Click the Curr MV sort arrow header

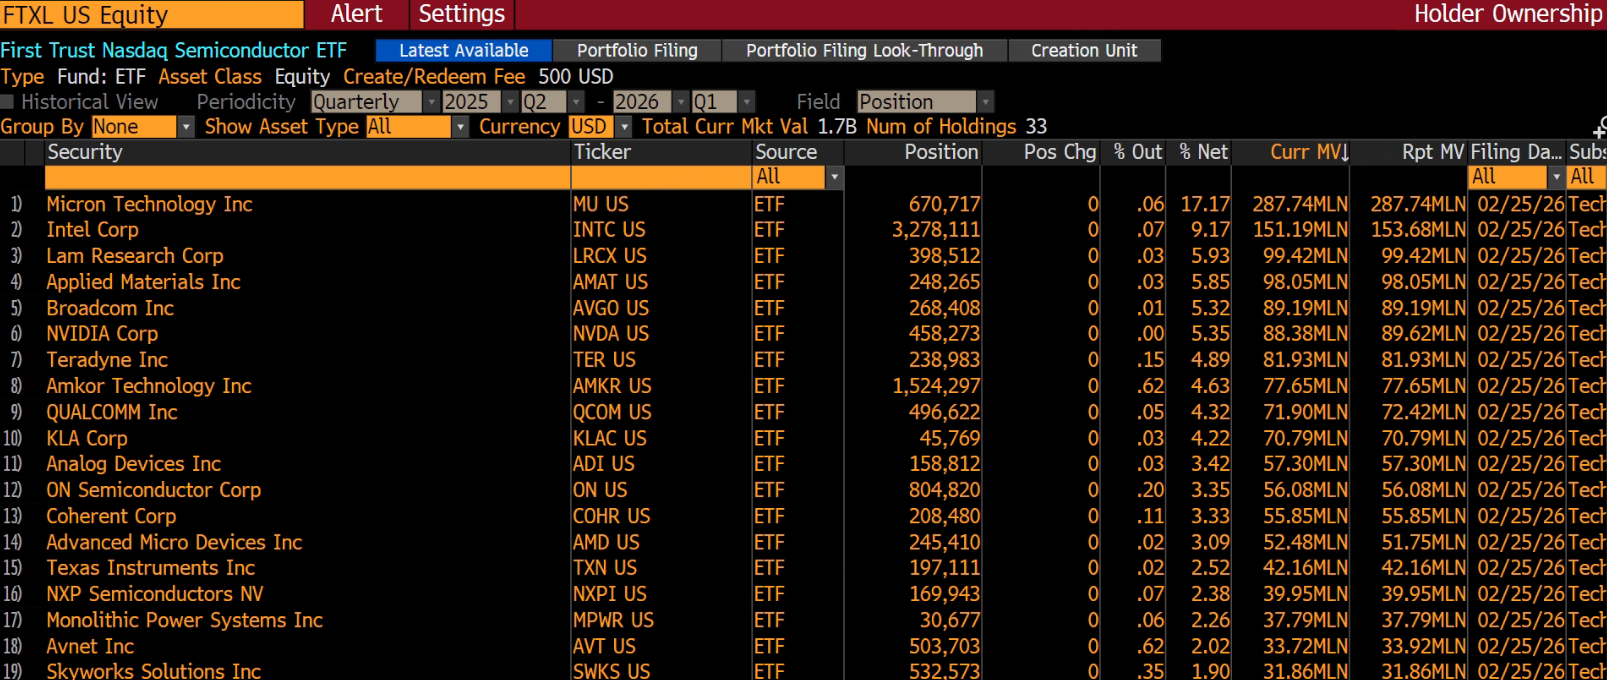(1309, 152)
